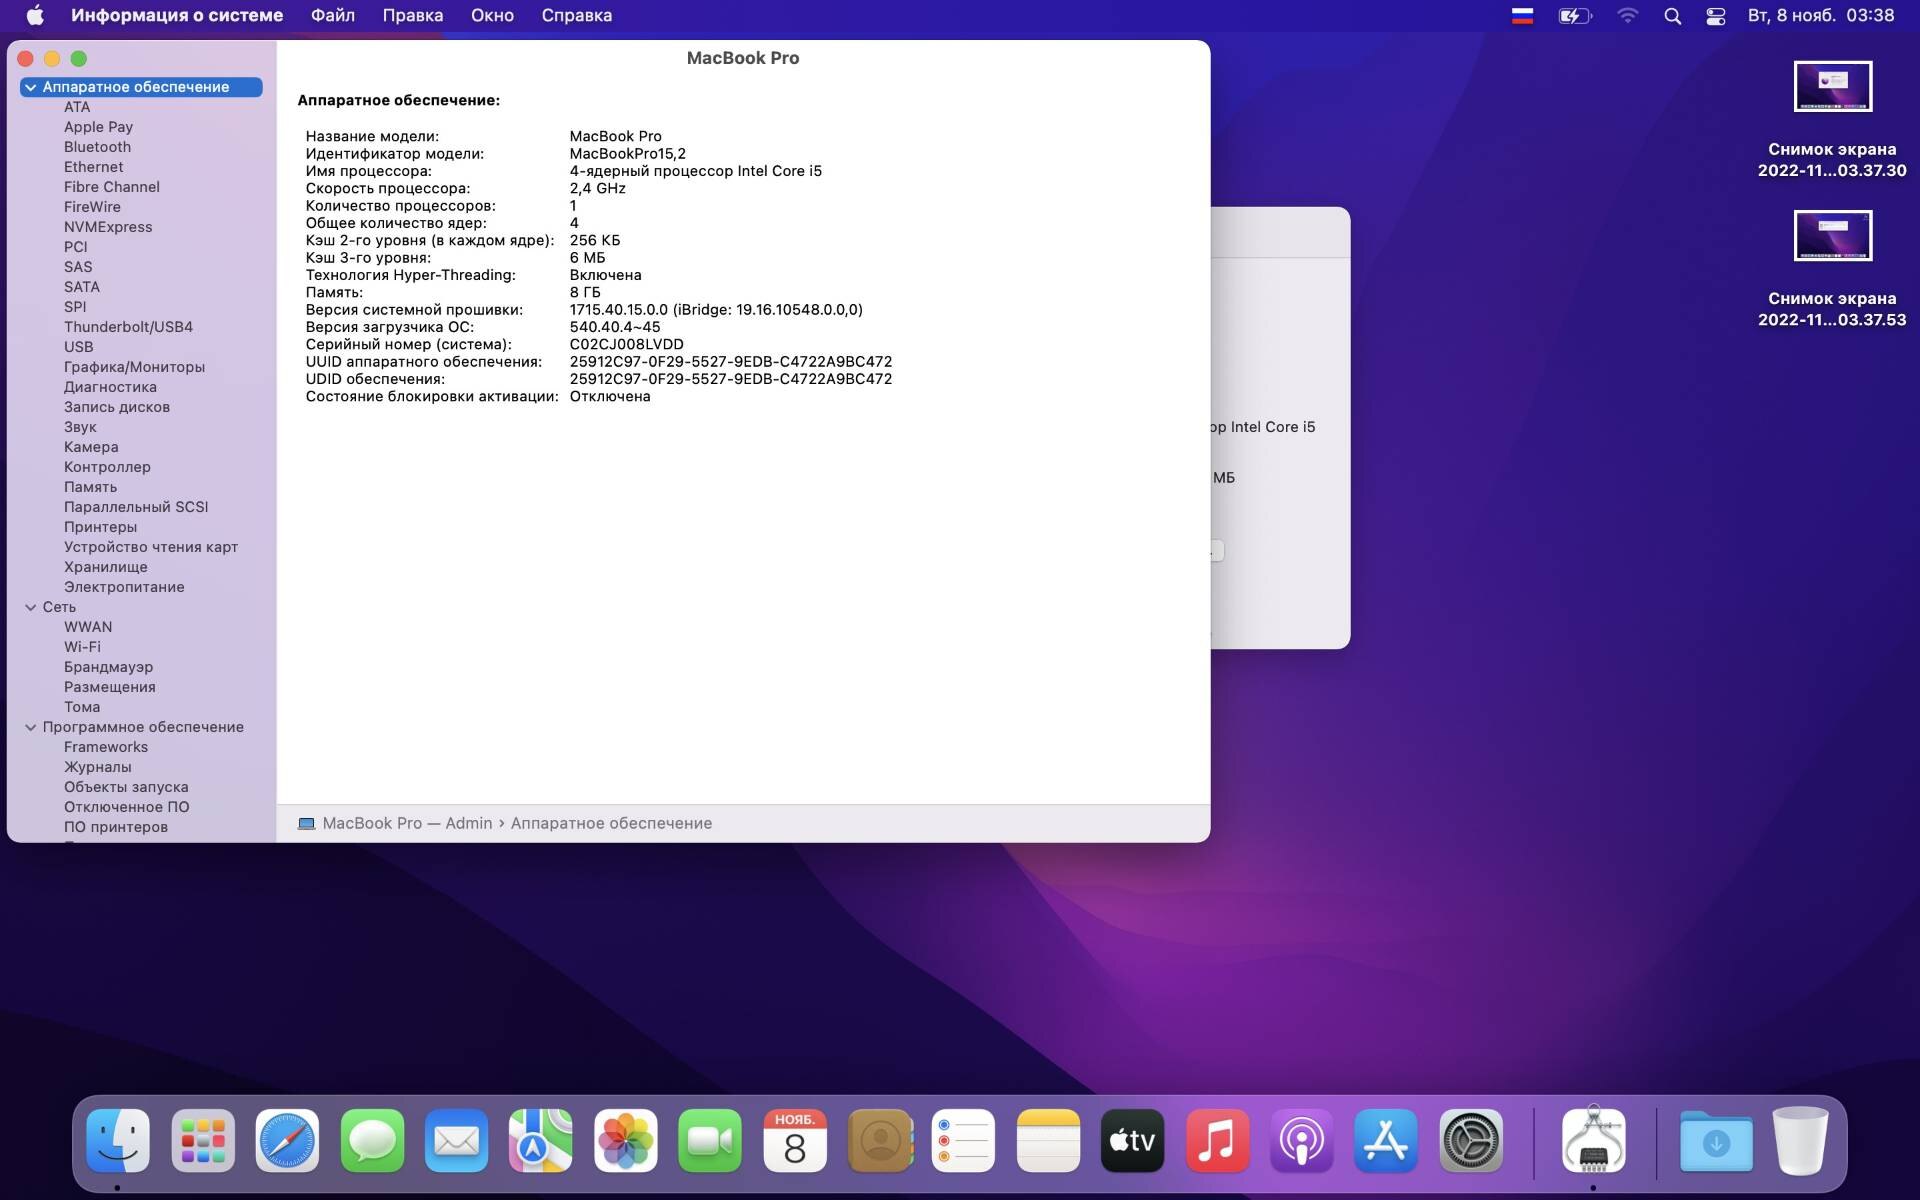
Task: Collapse the Программное обеспечение section chevron
Action: point(31,728)
